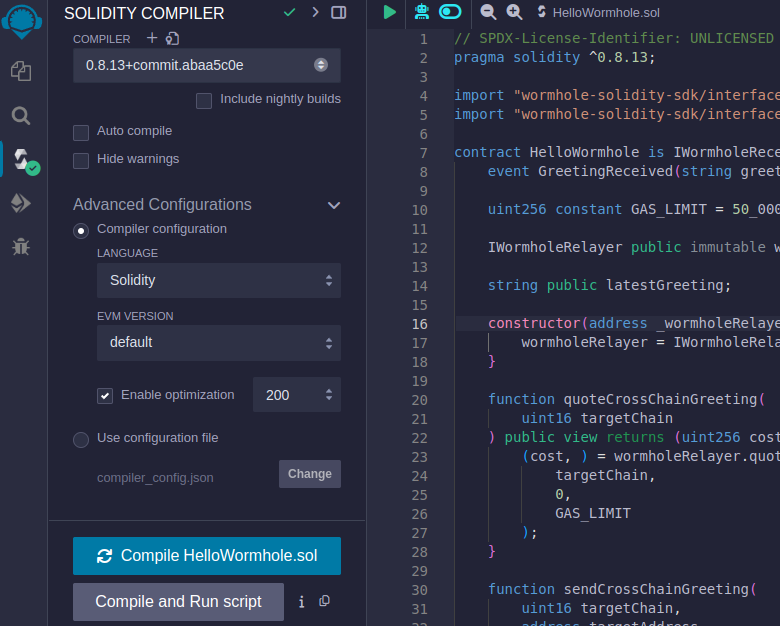Screen dimensions: 780x626
Task: Uncheck Enable optimization checkbox
Action: (105, 396)
